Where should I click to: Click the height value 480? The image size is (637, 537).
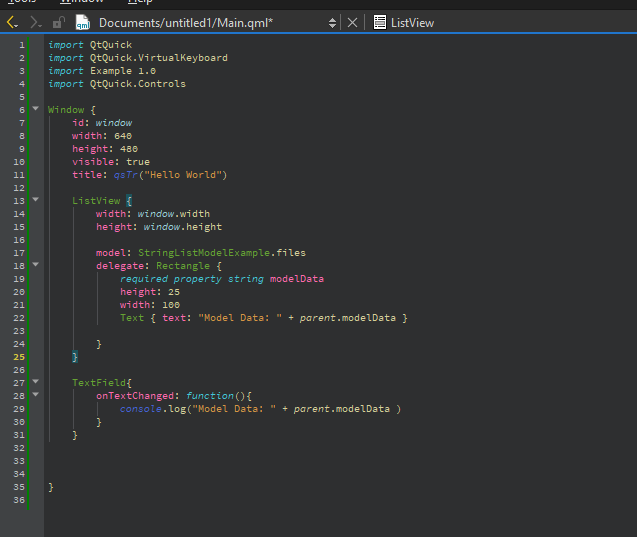point(129,149)
